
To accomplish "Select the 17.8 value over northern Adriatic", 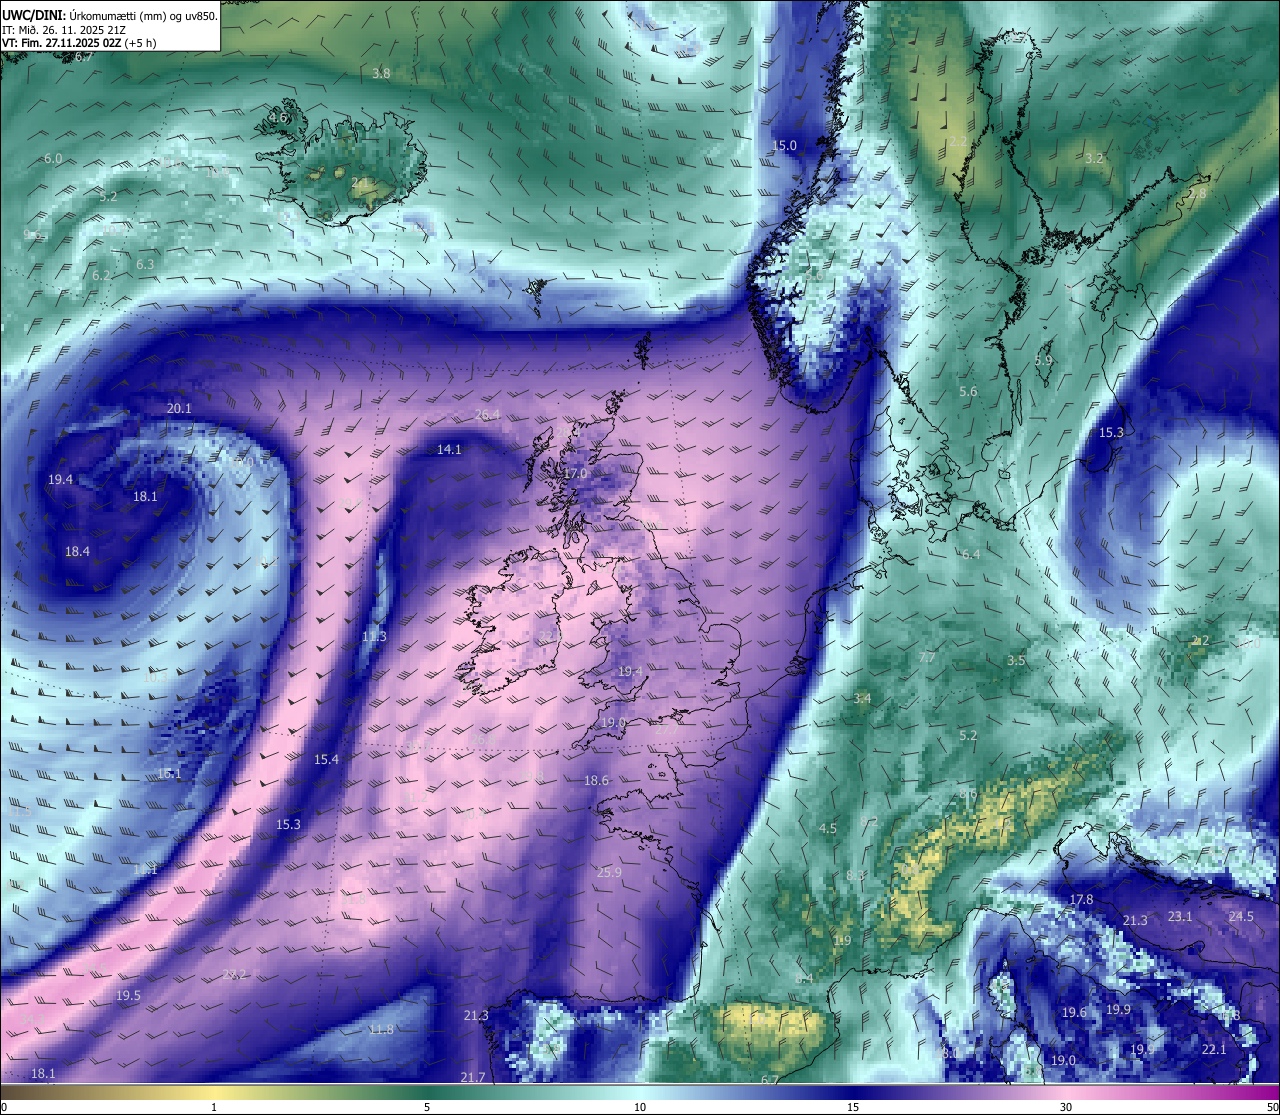I will click(1081, 899).
